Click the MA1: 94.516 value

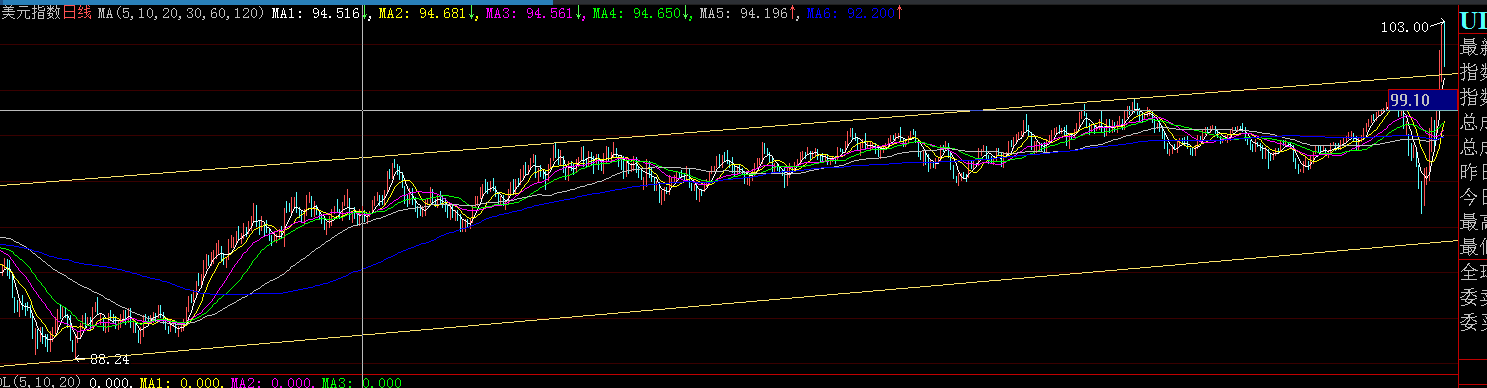pos(317,14)
